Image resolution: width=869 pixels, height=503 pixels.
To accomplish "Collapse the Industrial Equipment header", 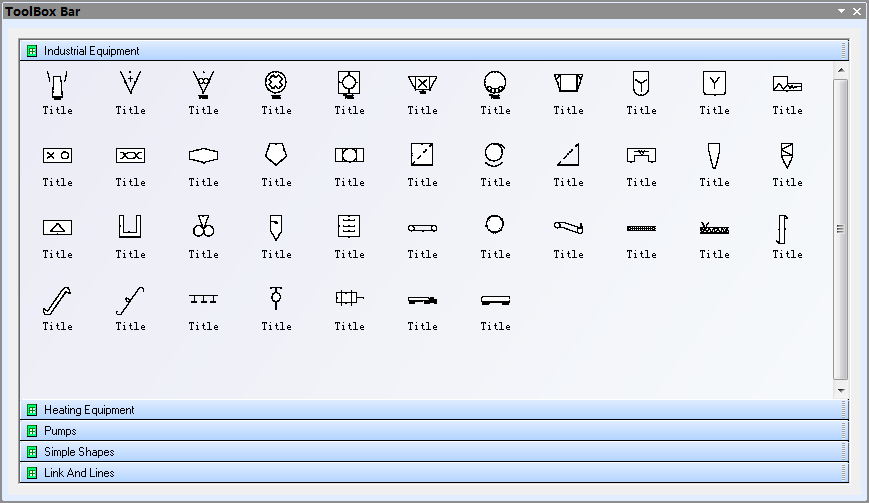I will tap(91, 51).
